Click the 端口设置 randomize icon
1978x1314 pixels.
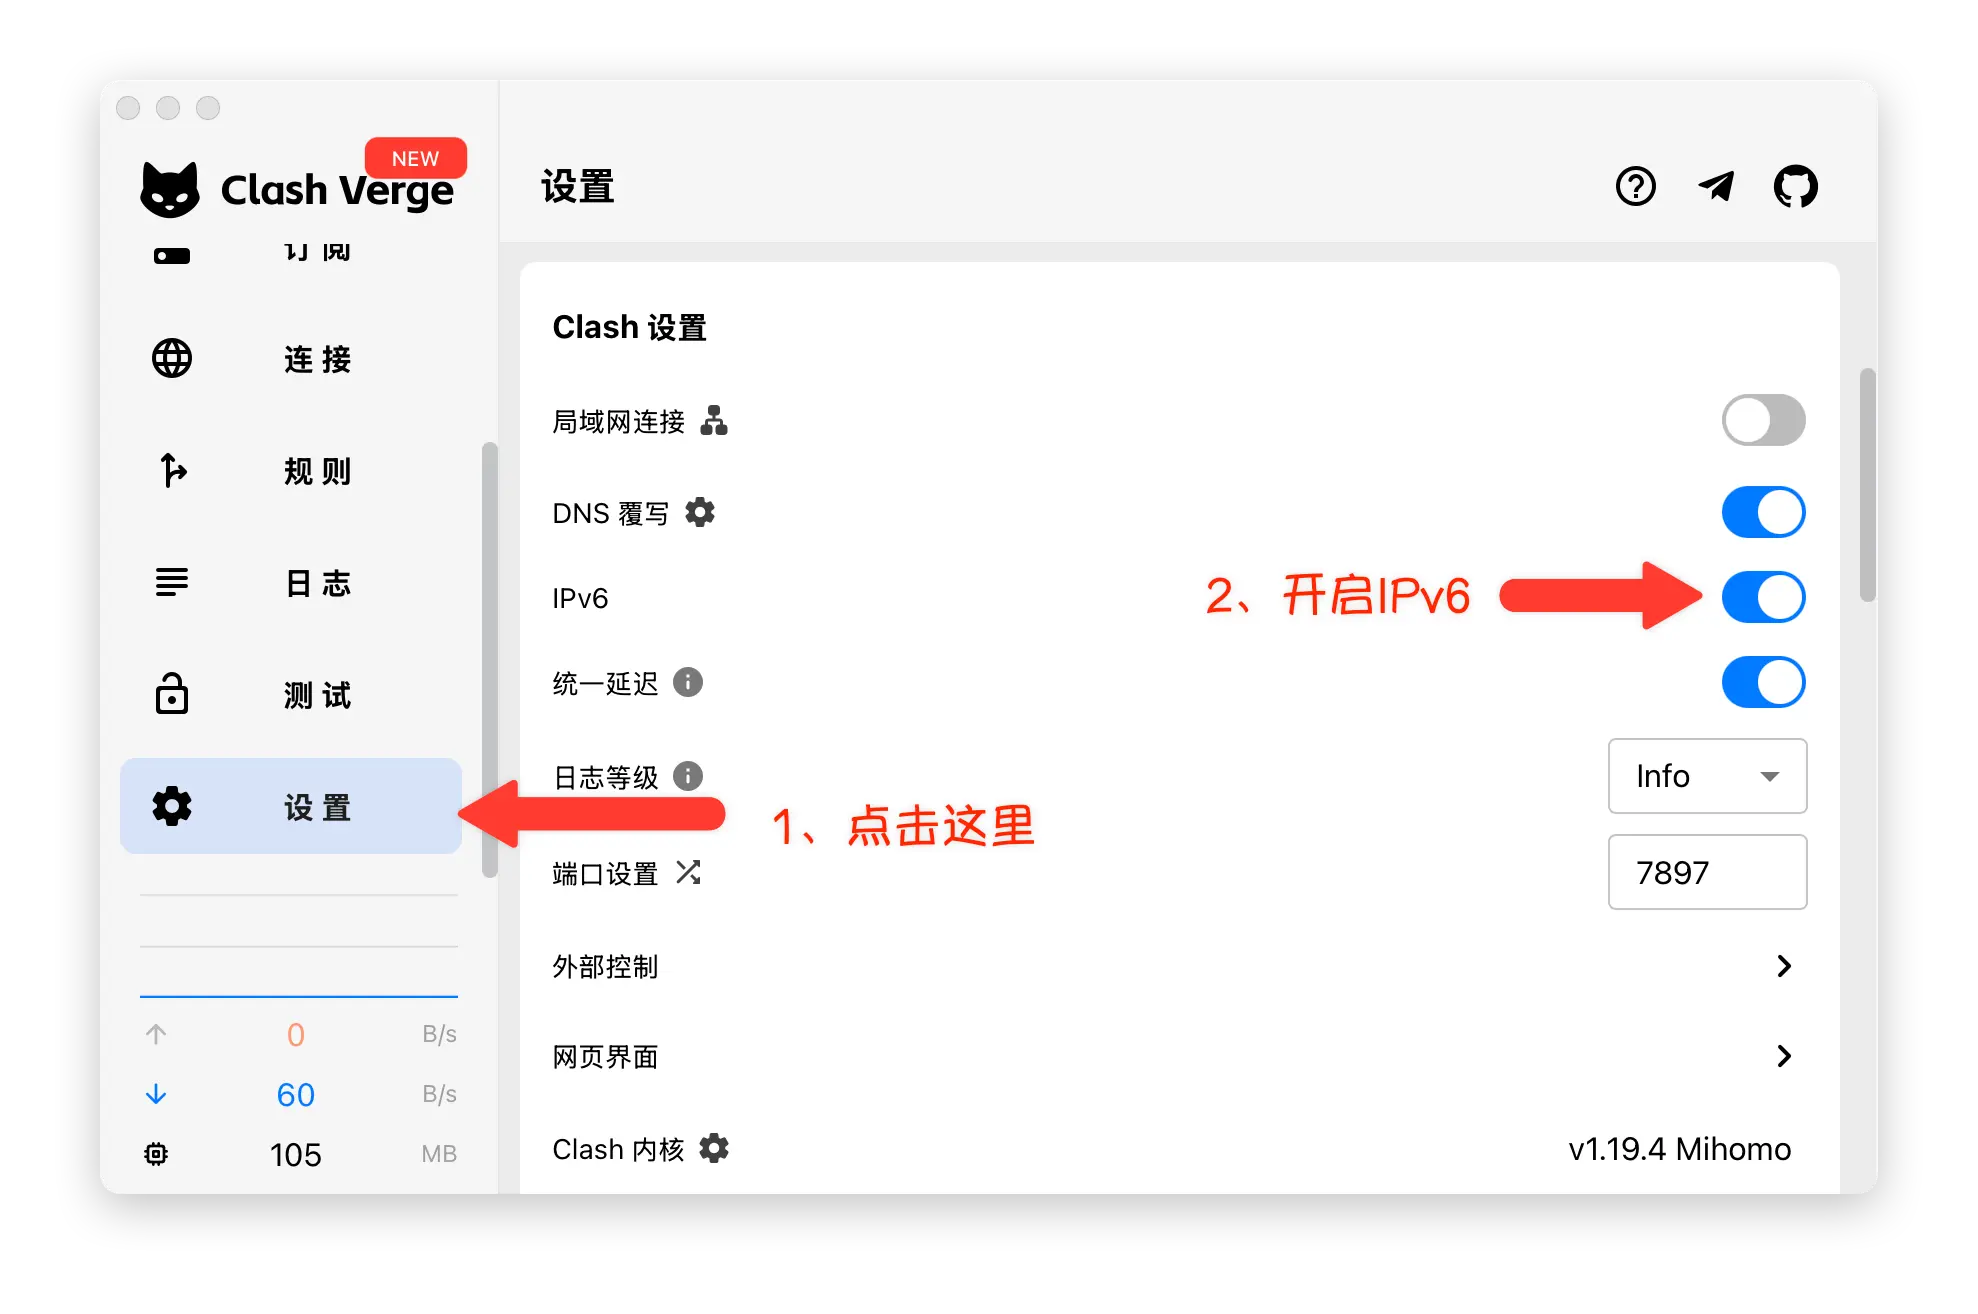pyautogui.click(x=689, y=872)
